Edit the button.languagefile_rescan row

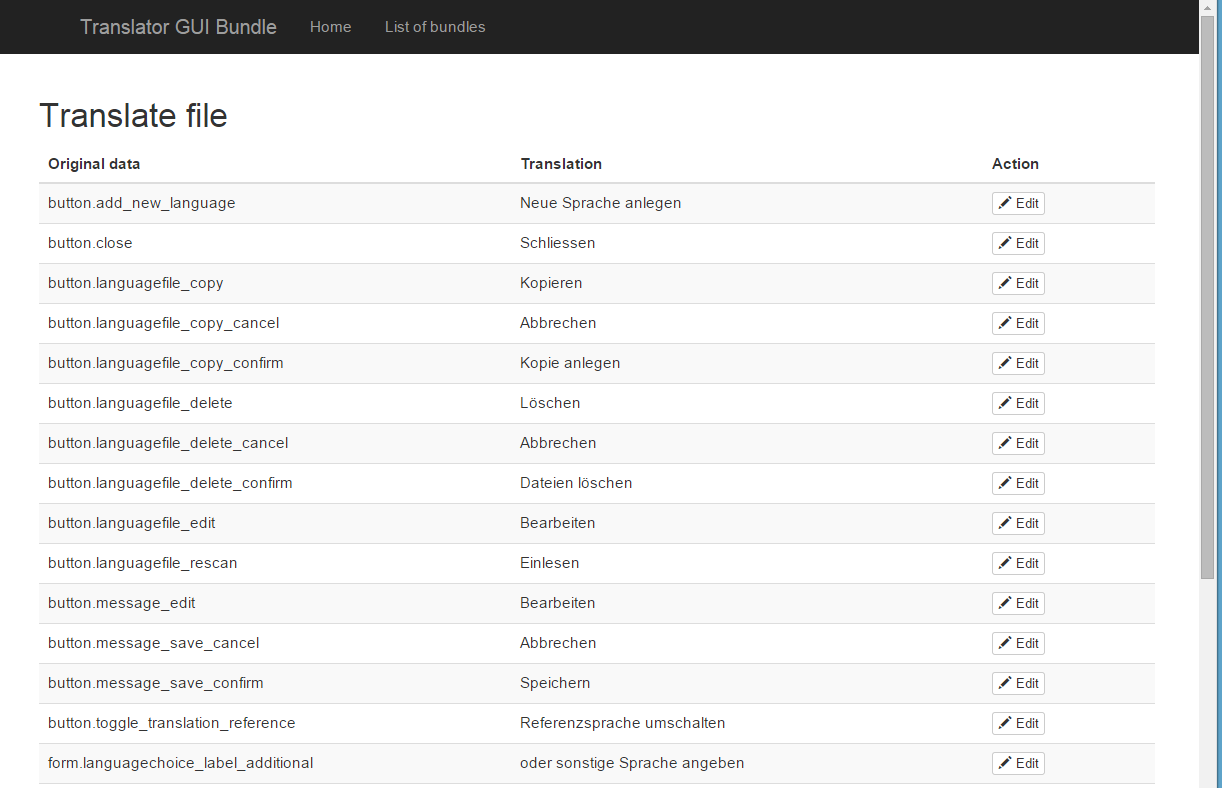tap(1018, 563)
